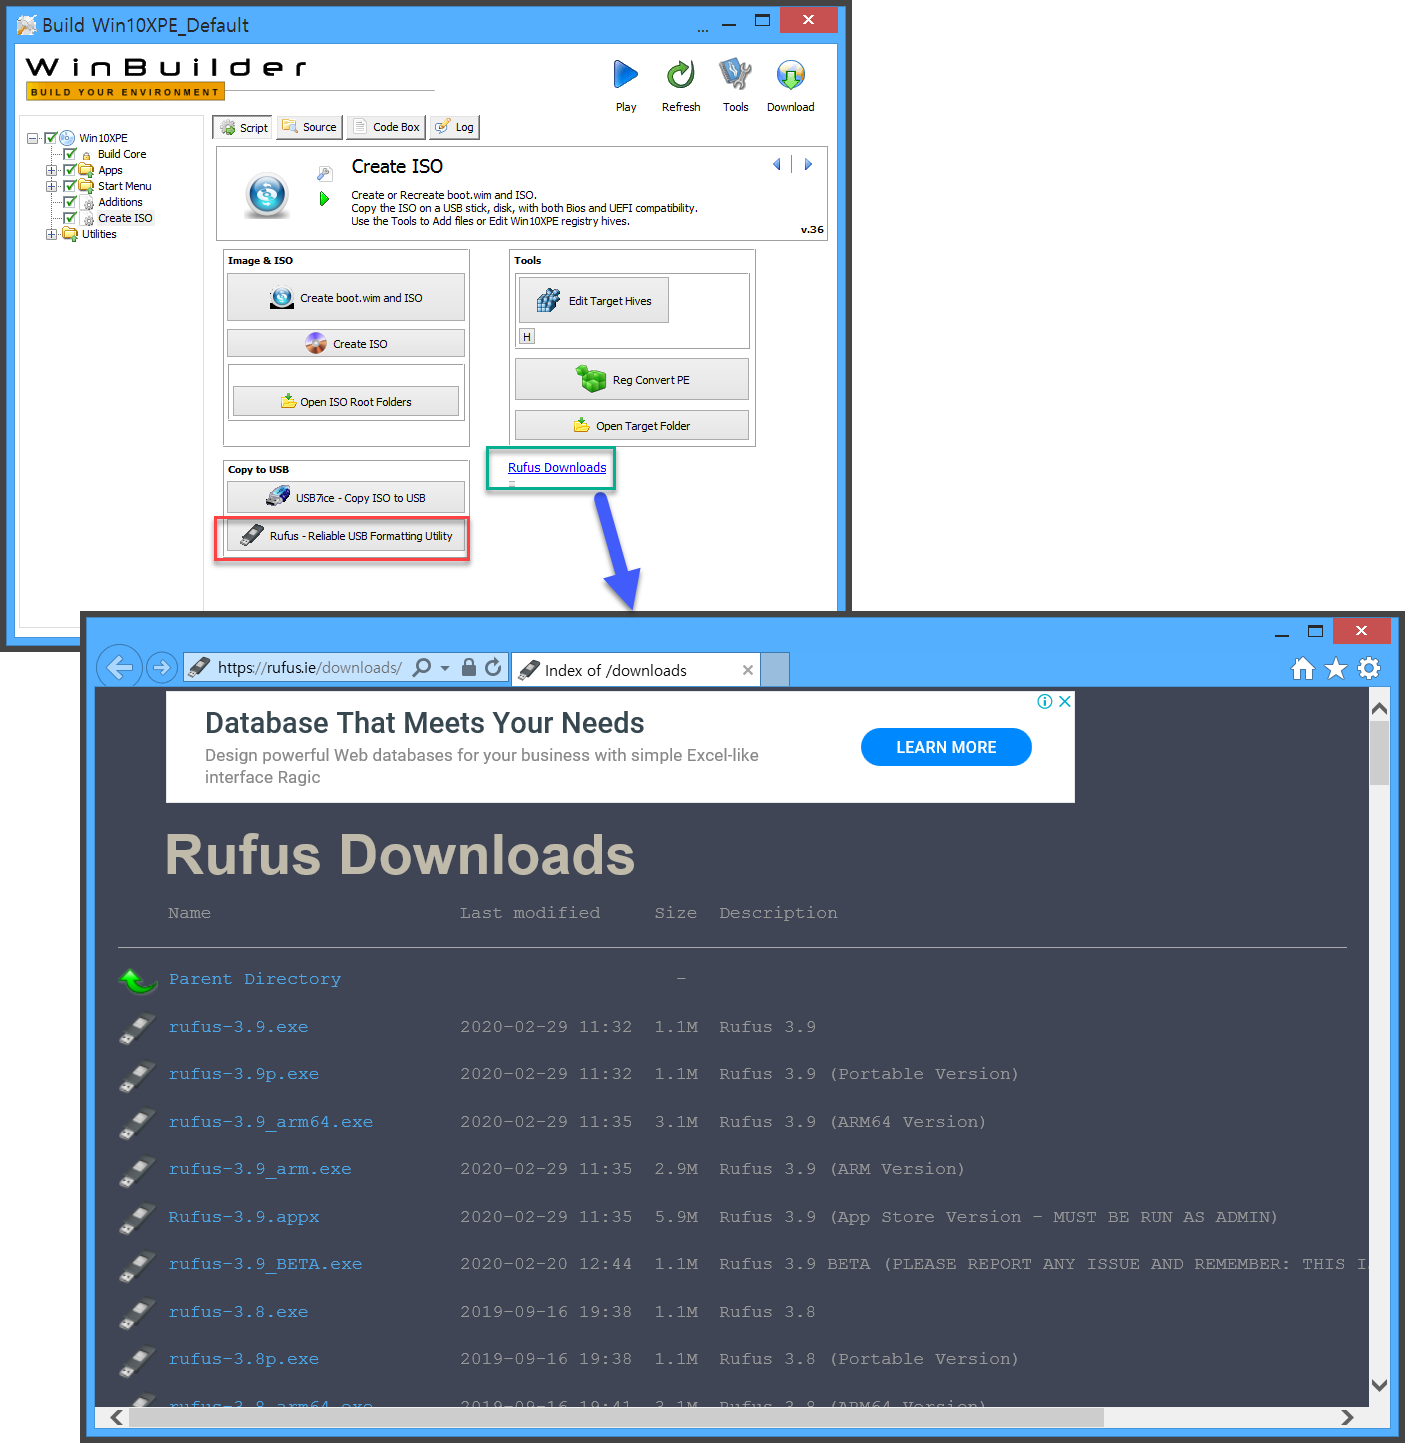
Task: Toggle the Apps checkbox
Action: tap(70, 170)
